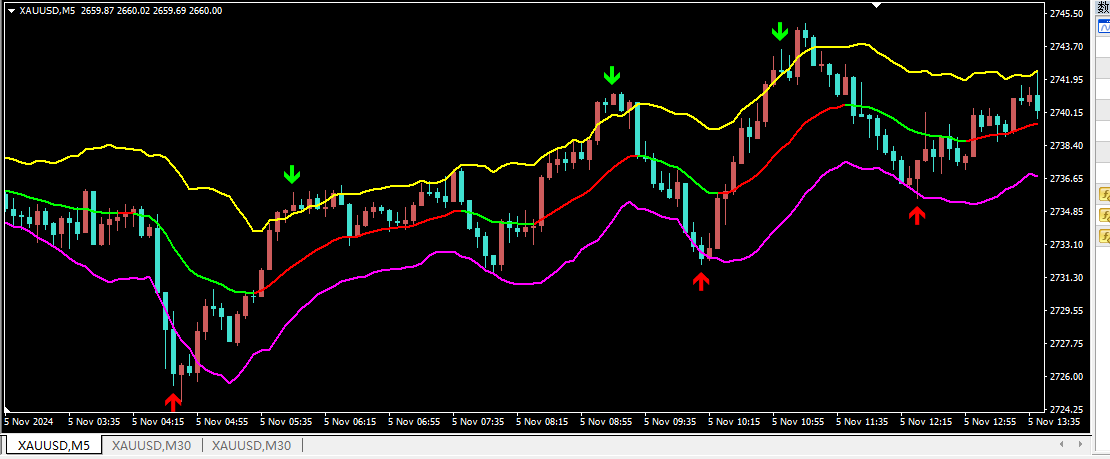Image resolution: width=1110 pixels, height=459 pixels.
Task: Click the 2734.85 price scale label
Action: 1068,211
